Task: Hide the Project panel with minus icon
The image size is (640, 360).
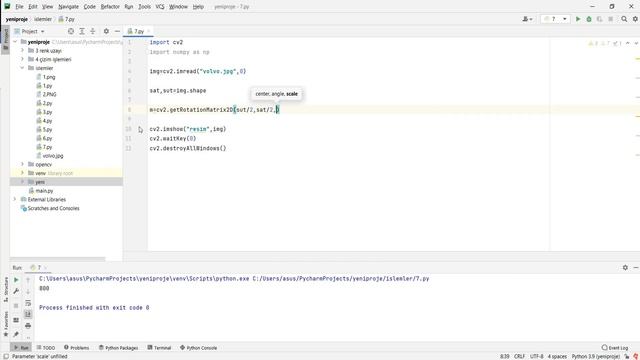Action: point(117,31)
